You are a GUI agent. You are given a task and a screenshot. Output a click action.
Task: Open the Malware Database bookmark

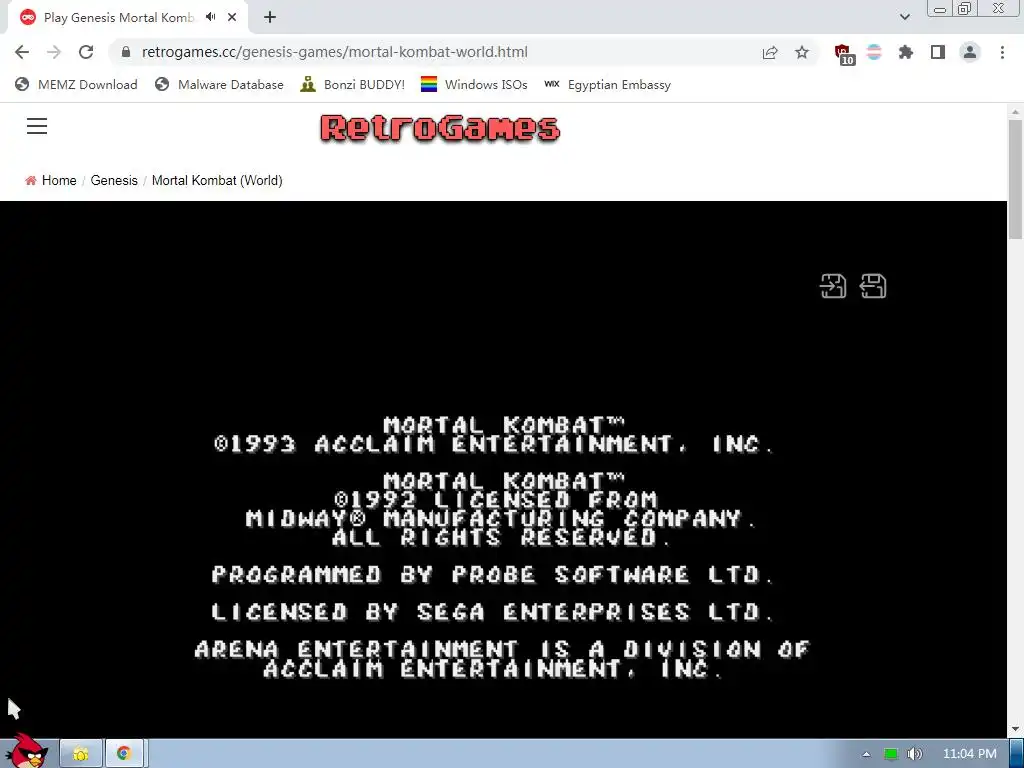click(x=219, y=84)
